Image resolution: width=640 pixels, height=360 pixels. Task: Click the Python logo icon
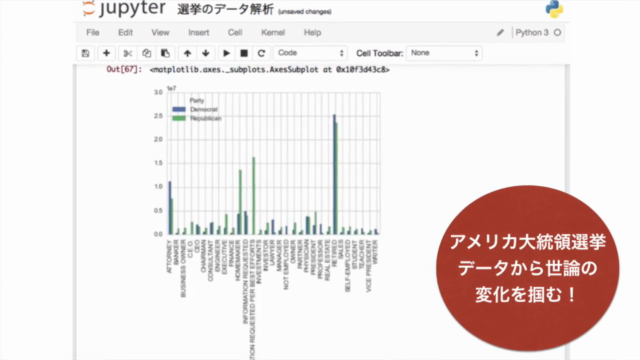click(x=554, y=9)
